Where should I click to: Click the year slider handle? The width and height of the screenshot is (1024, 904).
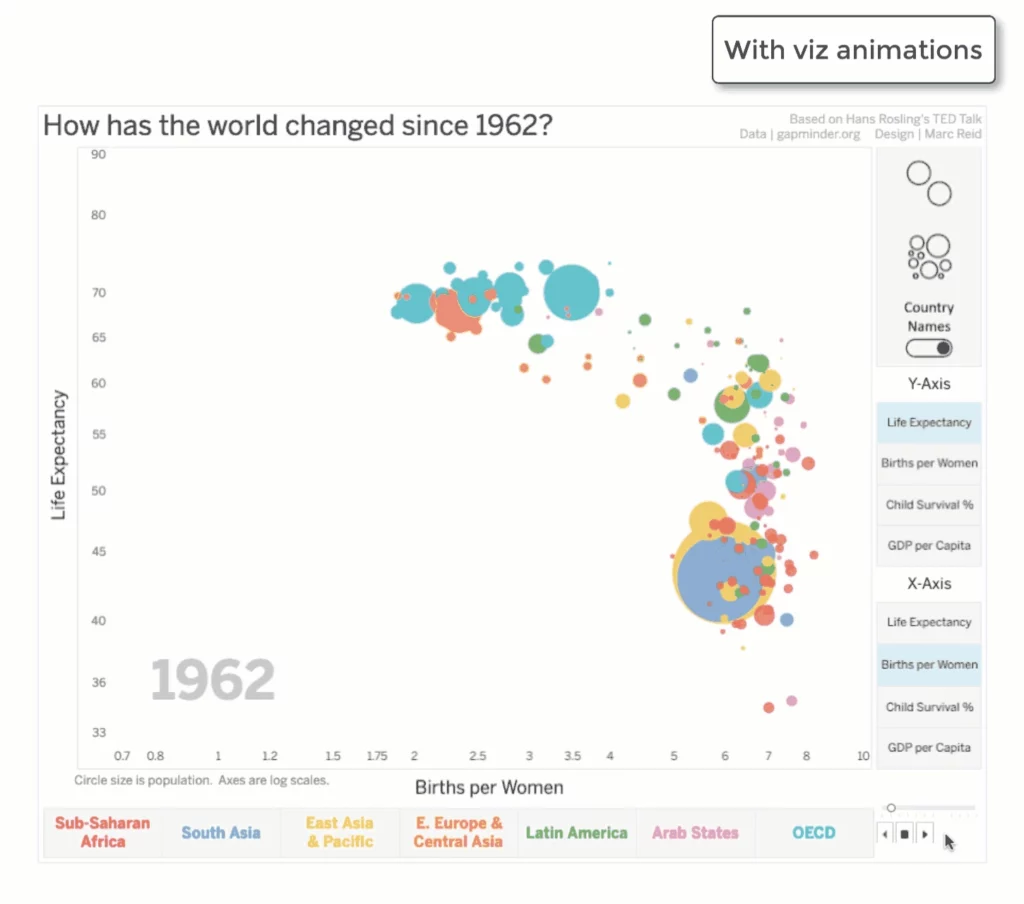coord(891,808)
